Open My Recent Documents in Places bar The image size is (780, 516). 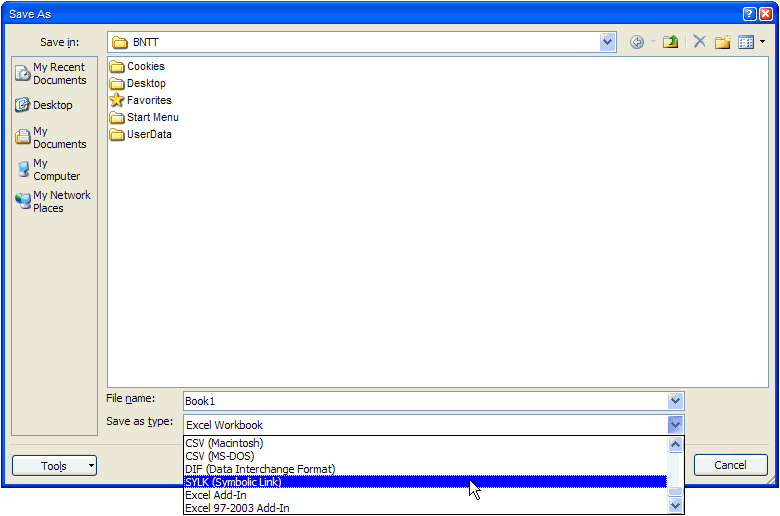(x=54, y=74)
